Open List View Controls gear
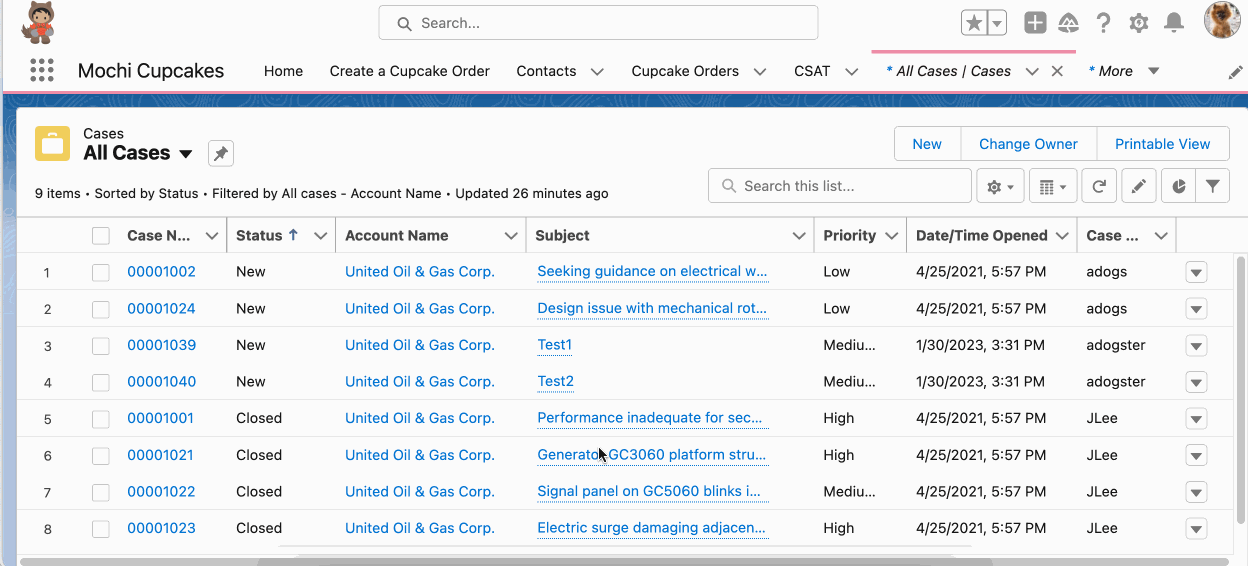Screen dimensions: 1248x566 (1000, 187)
